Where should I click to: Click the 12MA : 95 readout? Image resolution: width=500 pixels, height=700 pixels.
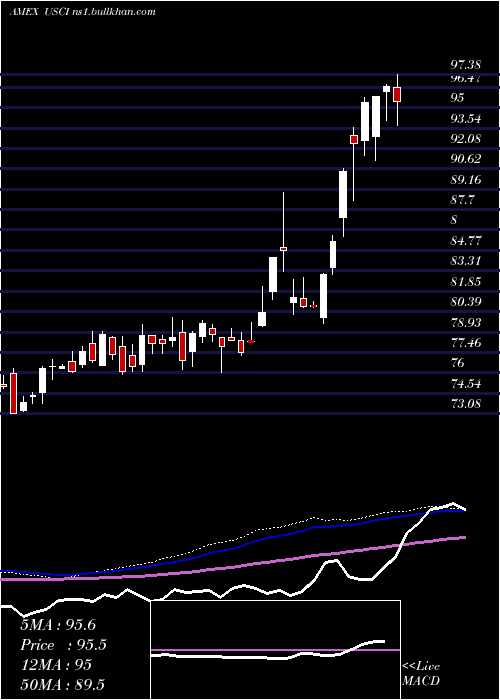pyautogui.click(x=56, y=665)
